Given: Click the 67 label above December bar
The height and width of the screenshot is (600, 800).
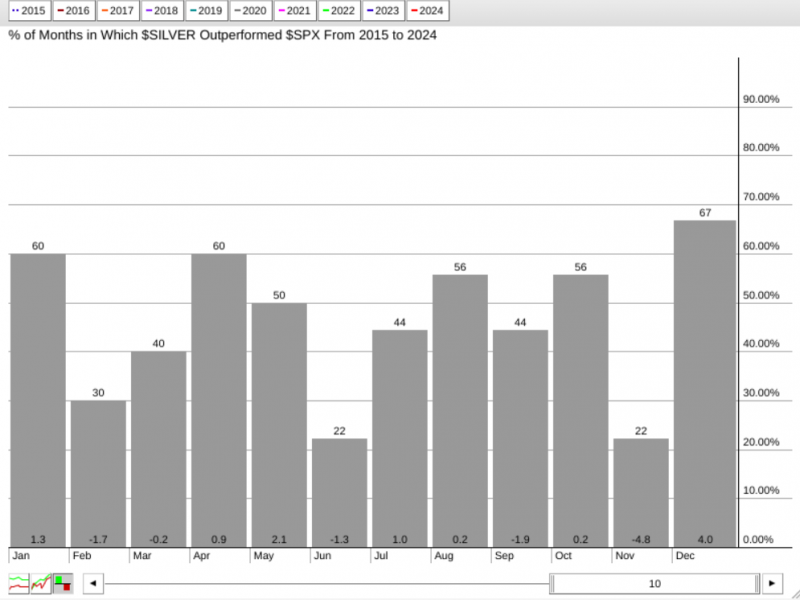Looking at the screenshot, I should click(x=705, y=213).
